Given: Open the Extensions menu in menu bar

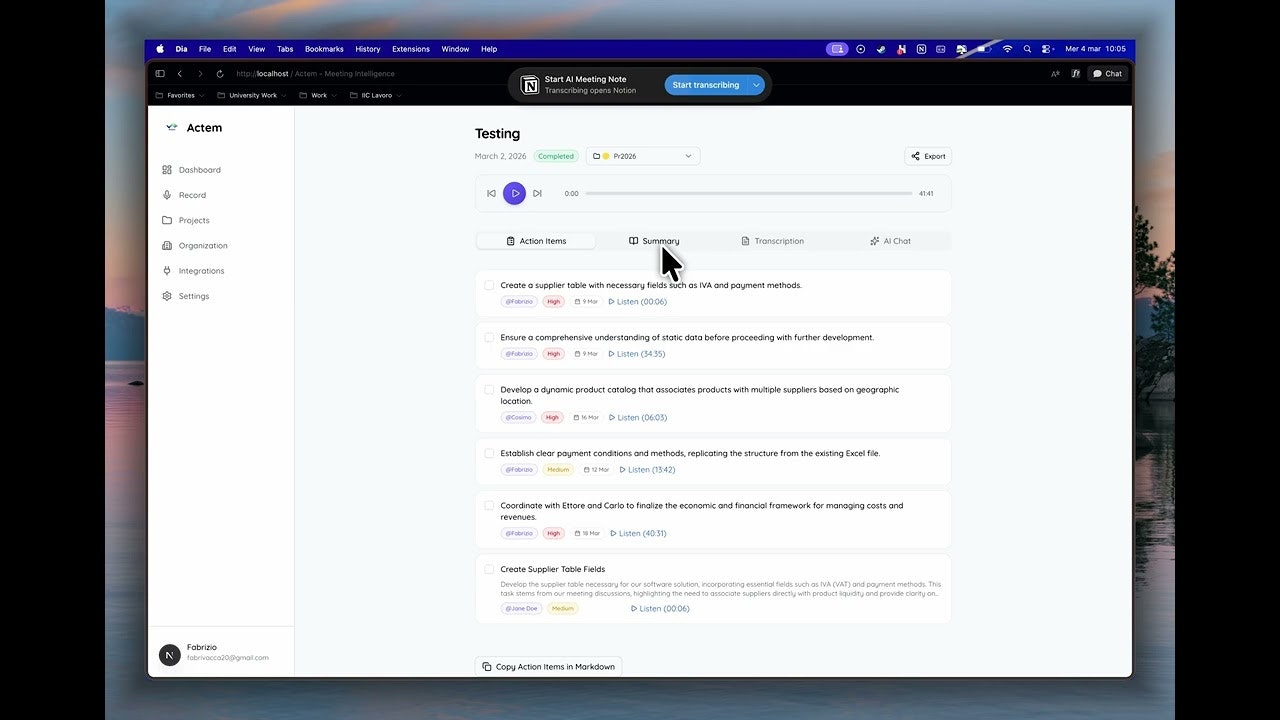Looking at the screenshot, I should 411,49.
